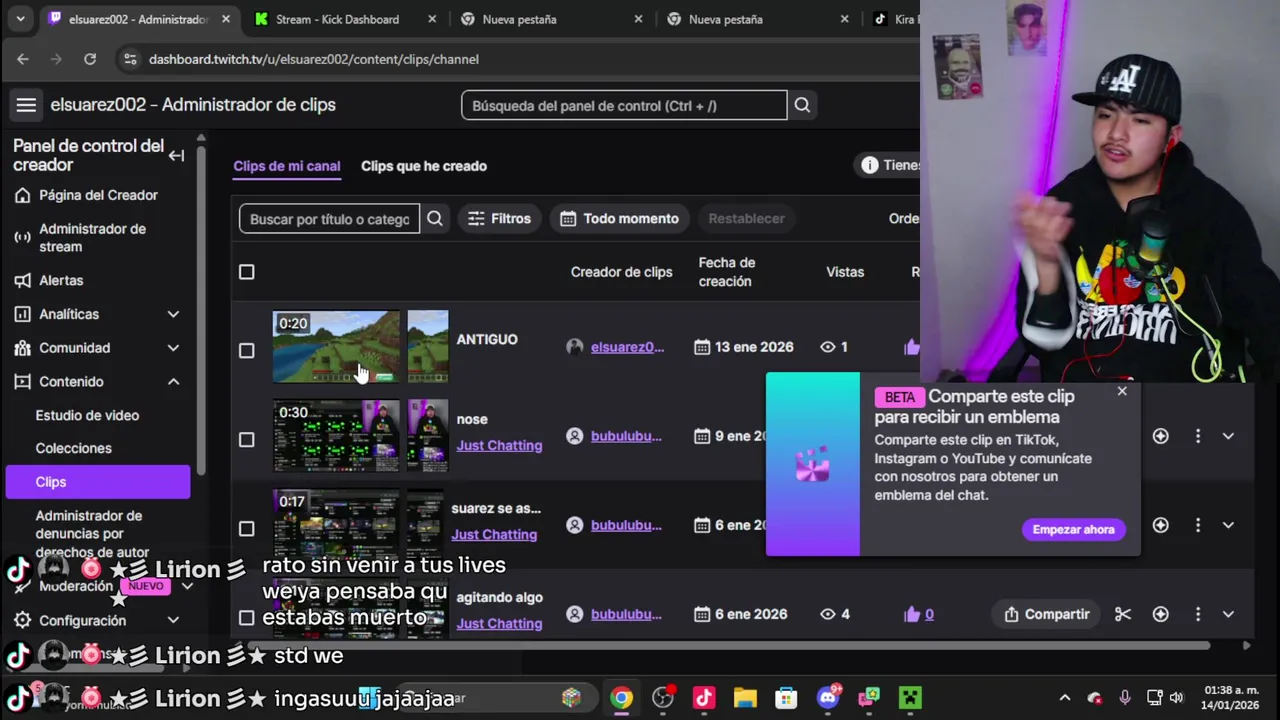Image resolution: width=1280 pixels, height=720 pixels.
Task: Show hidden system tray icons chevron
Action: (1064, 698)
